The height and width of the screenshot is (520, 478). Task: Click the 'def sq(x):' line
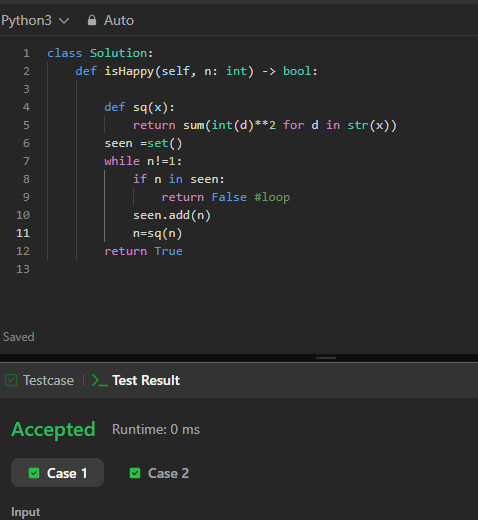coord(139,107)
